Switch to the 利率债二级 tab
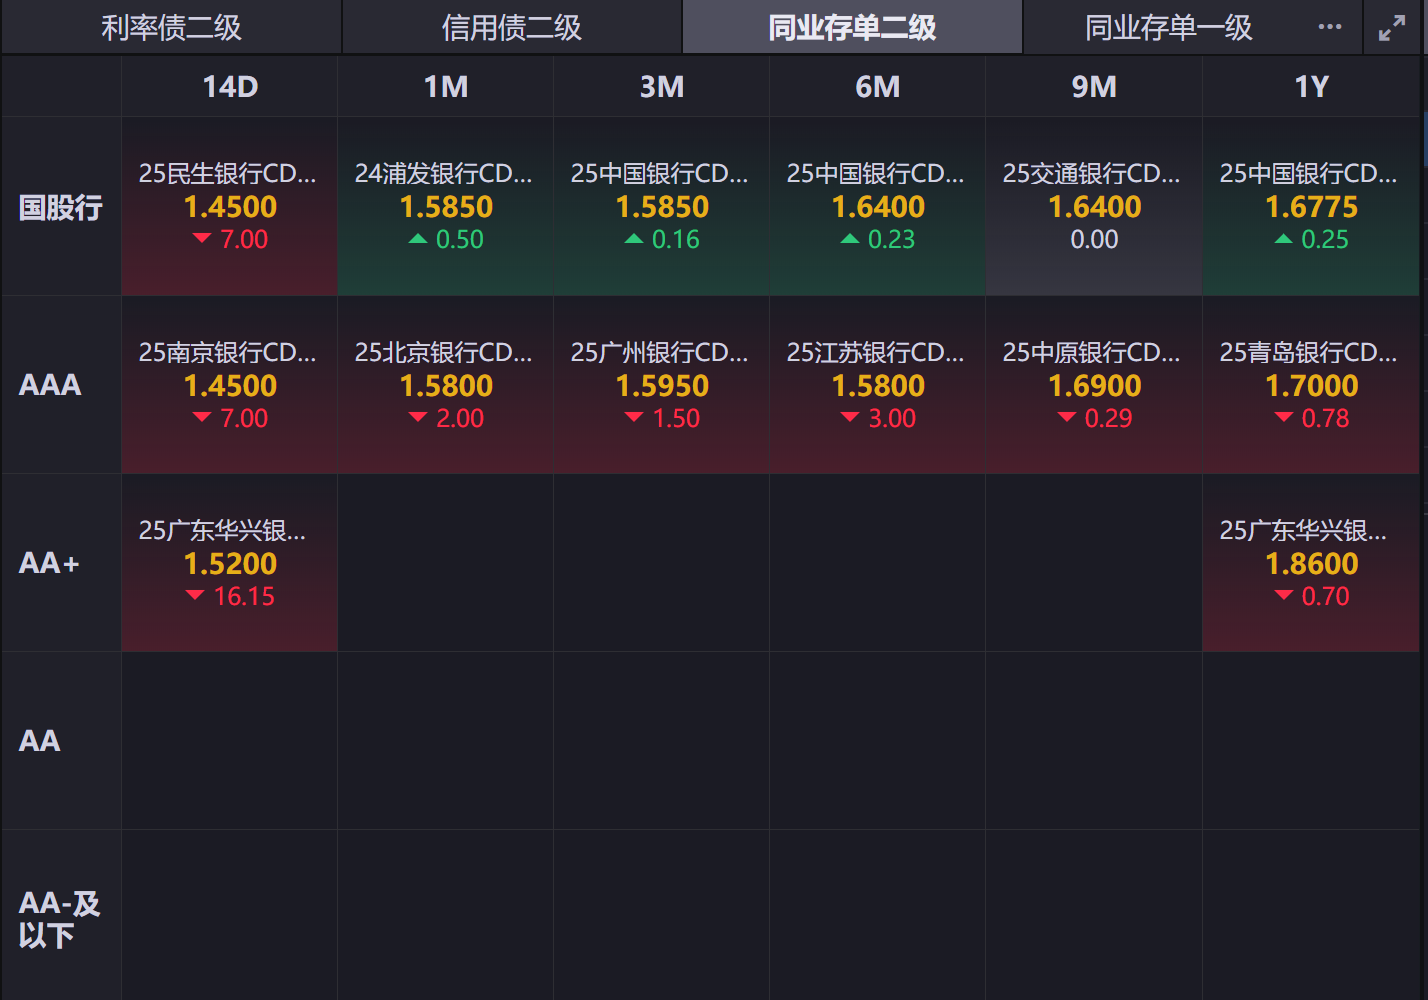This screenshot has height=1000, width=1428. coord(172,27)
